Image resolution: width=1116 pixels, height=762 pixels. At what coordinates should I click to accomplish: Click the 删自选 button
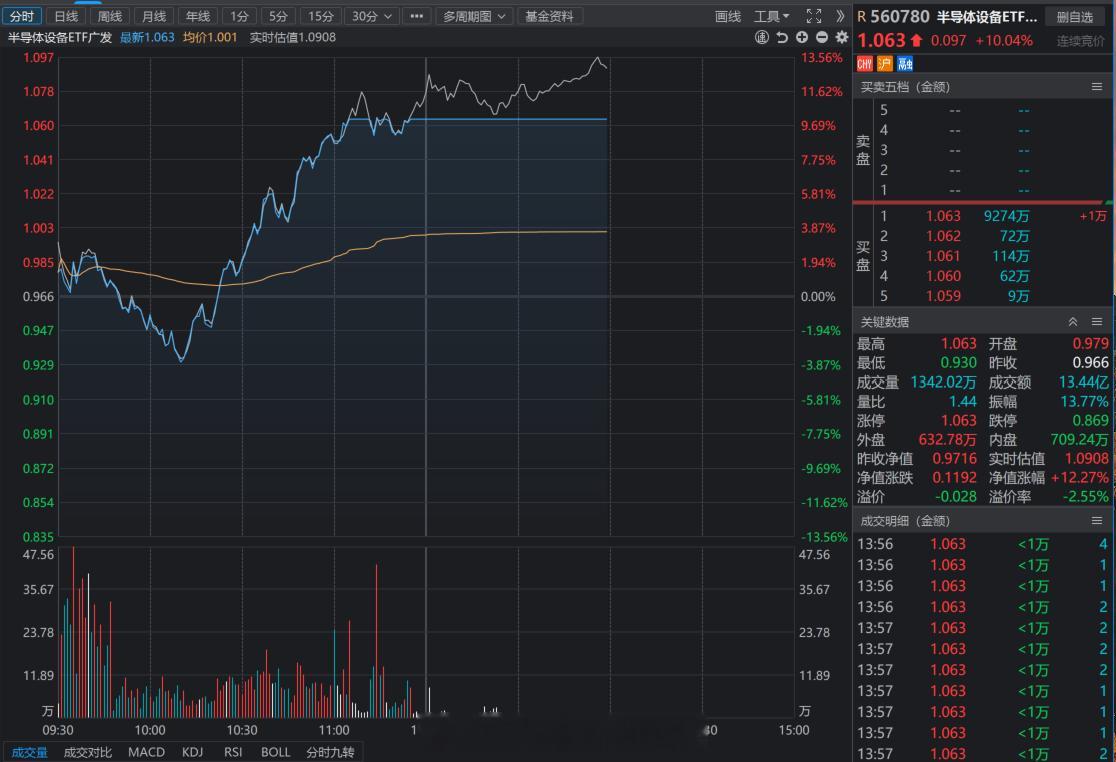point(1075,16)
